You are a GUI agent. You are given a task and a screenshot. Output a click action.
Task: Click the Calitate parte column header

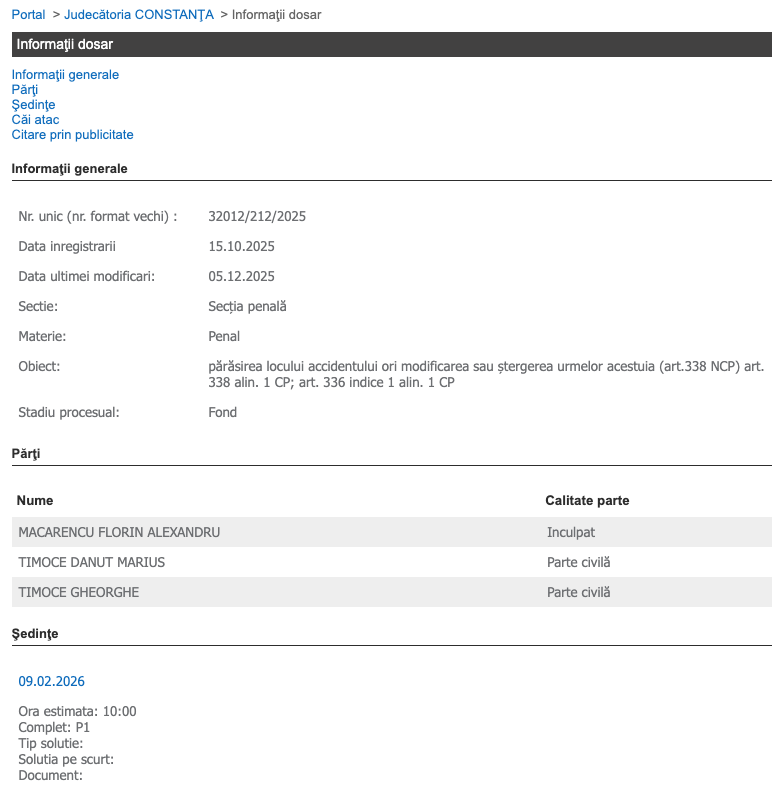587,501
